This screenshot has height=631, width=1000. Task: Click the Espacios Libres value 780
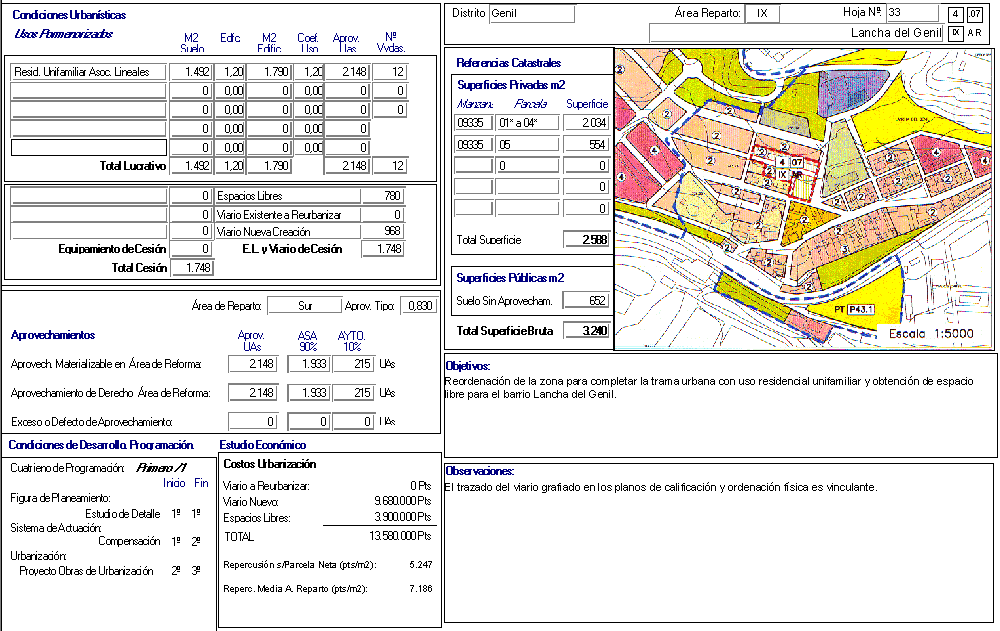tap(383, 196)
